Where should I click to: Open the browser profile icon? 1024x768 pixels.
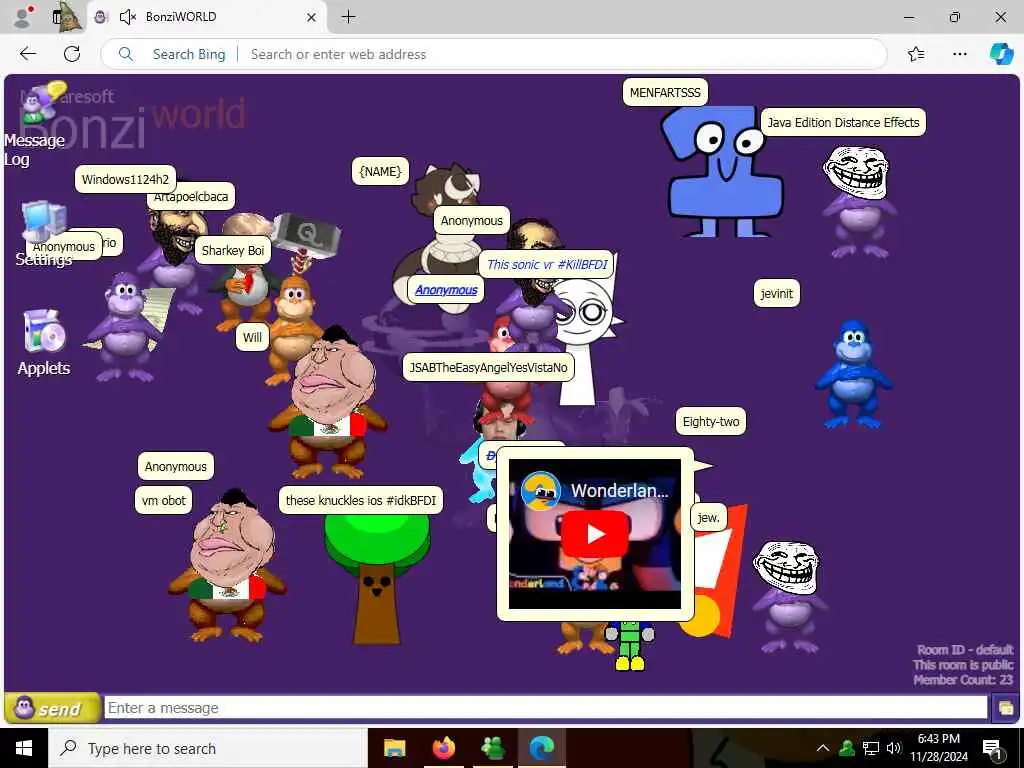point(22,17)
